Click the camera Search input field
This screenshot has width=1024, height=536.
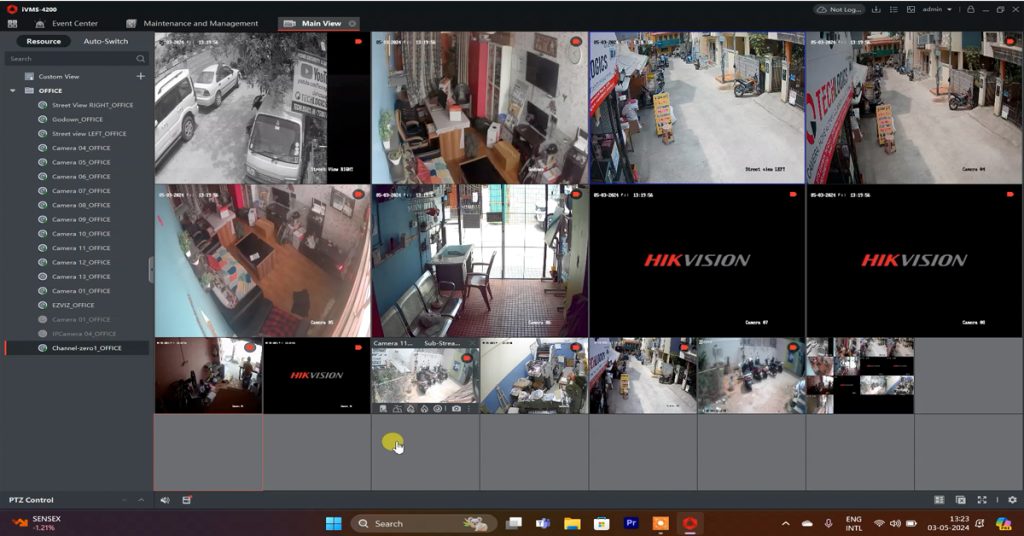click(x=70, y=59)
